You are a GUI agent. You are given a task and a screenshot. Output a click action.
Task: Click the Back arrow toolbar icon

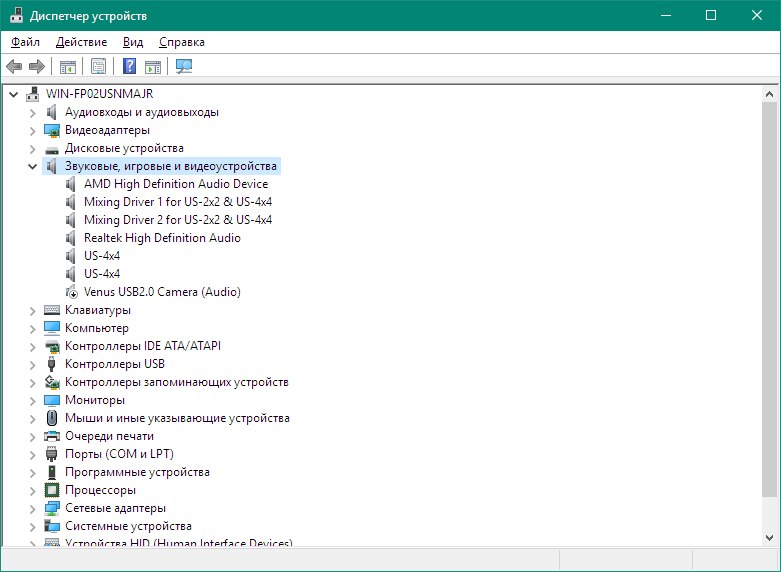pyautogui.click(x=14, y=66)
